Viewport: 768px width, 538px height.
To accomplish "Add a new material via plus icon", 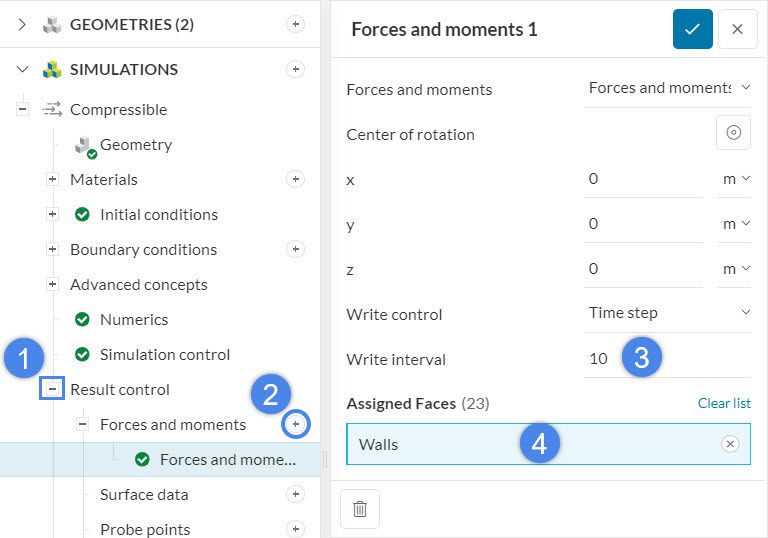I will [x=295, y=179].
